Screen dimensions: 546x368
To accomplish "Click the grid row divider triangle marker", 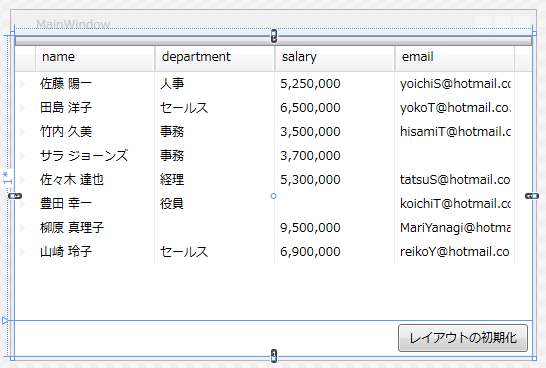I will pyautogui.click(x=5, y=320).
